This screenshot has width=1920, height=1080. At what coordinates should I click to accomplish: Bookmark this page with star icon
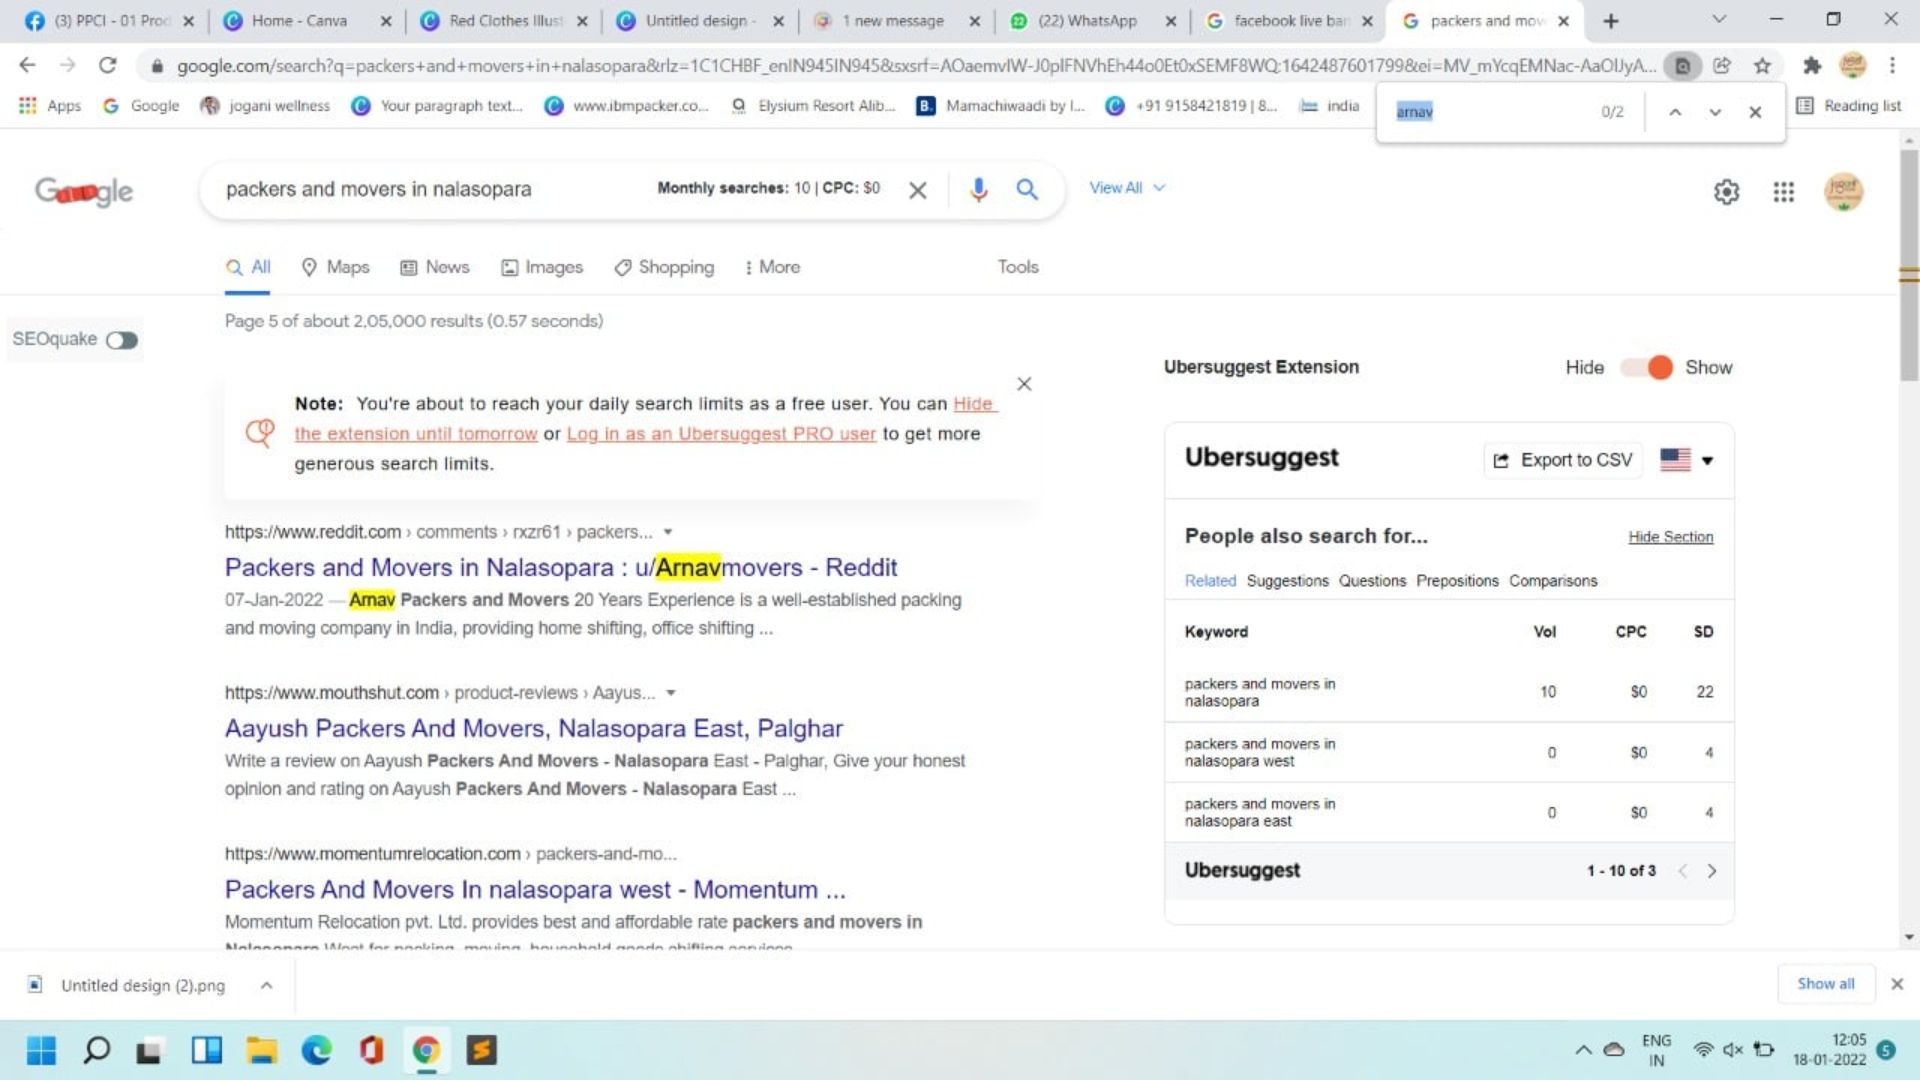(1762, 66)
